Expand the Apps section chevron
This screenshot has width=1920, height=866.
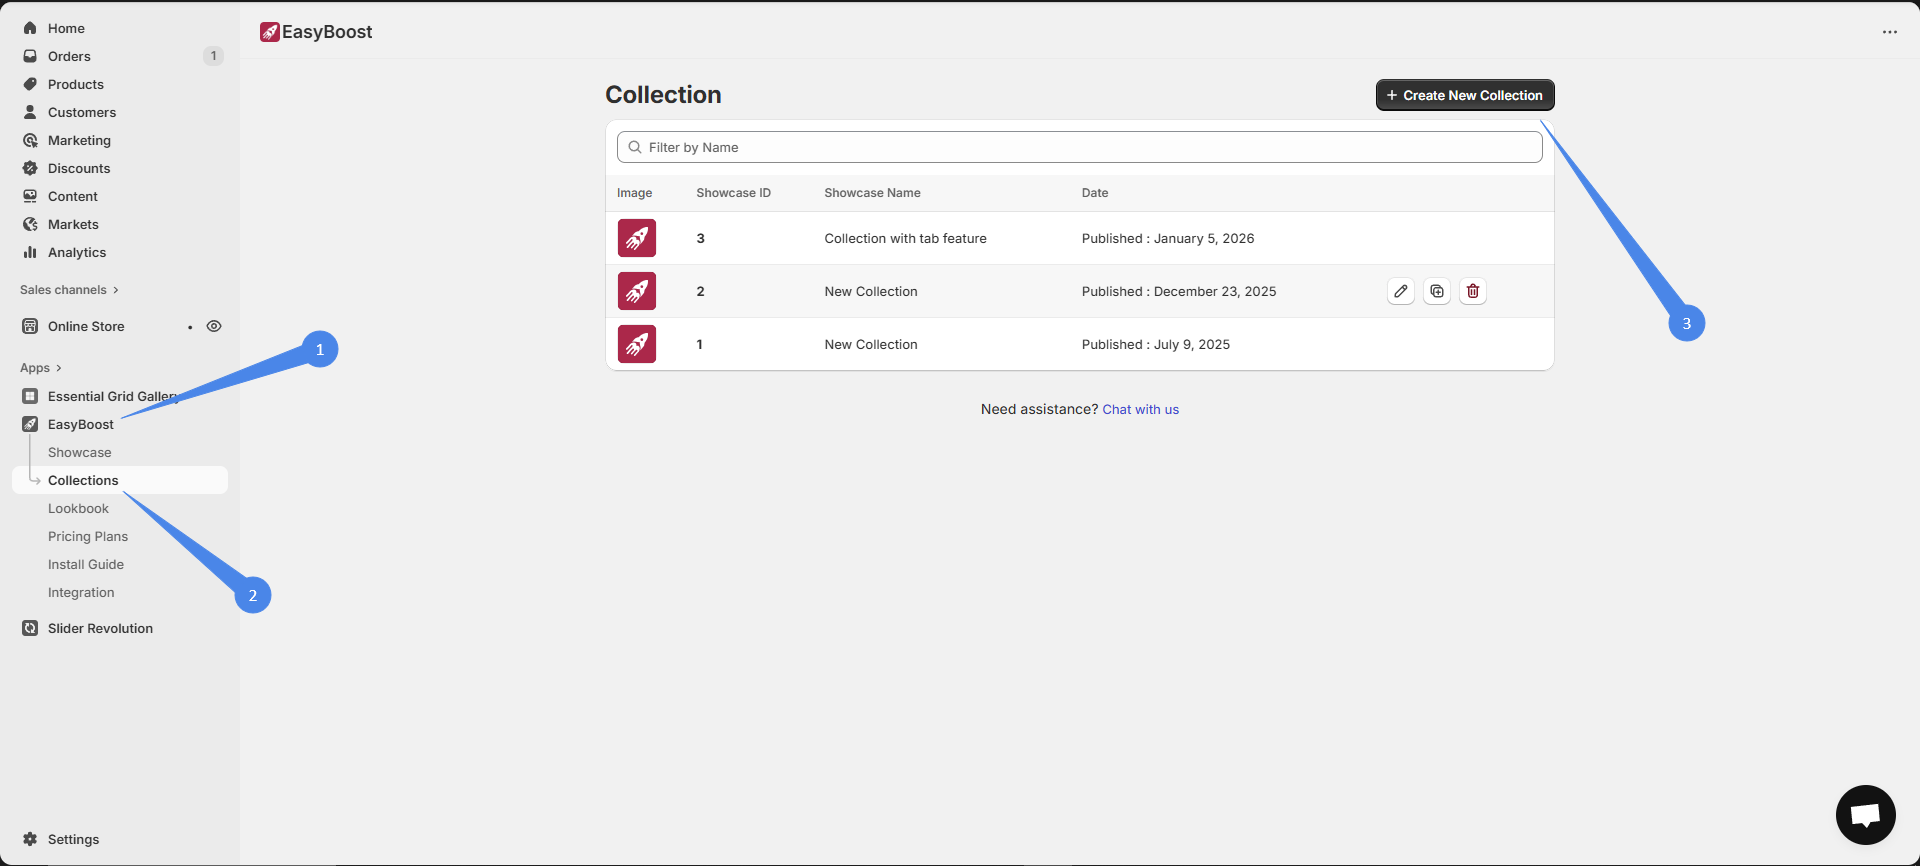tap(59, 368)
